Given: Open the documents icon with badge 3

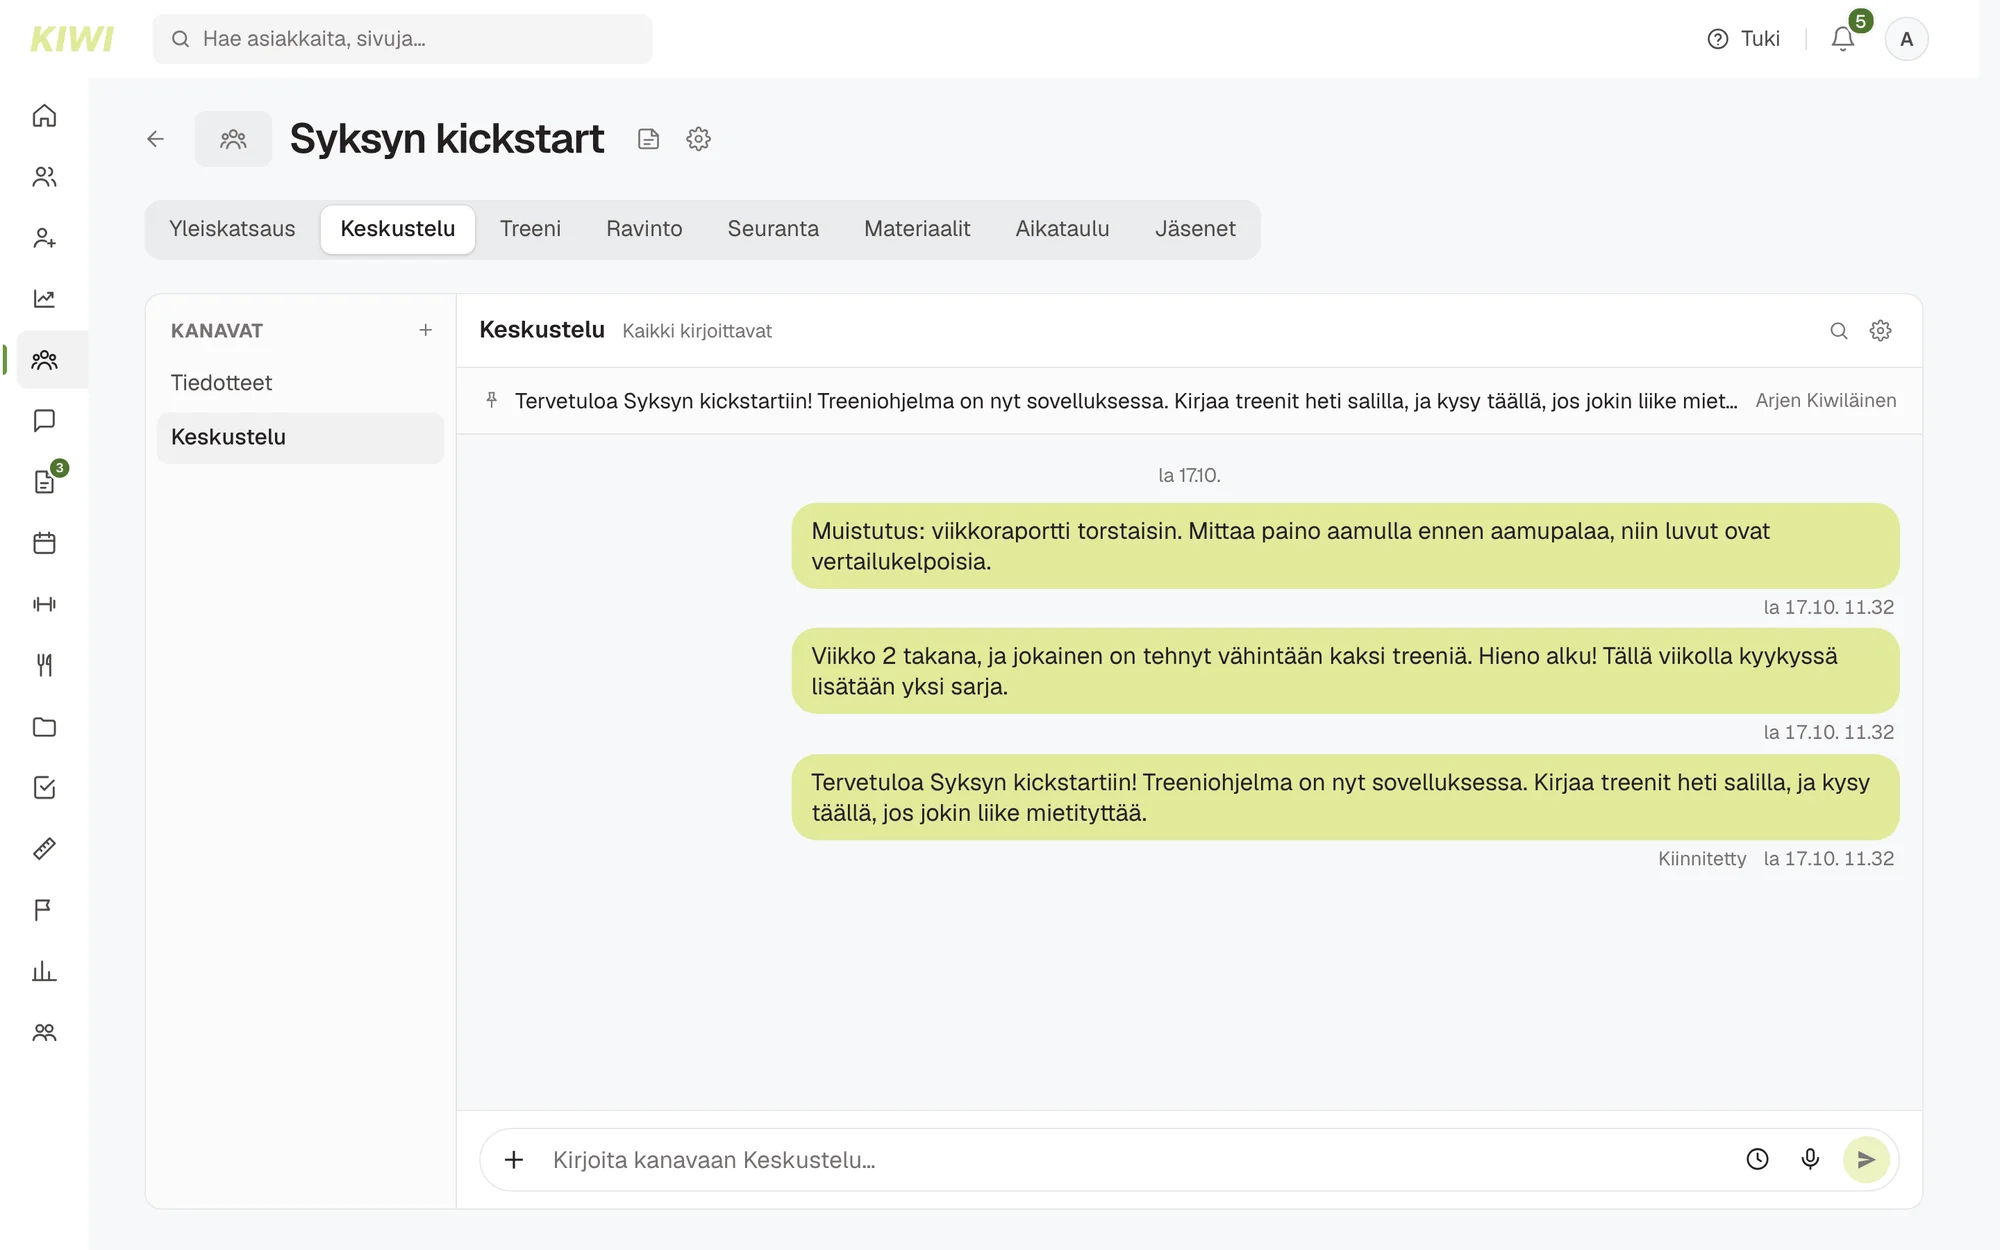Looking at the screenshot, I should [x=44, y=482].
